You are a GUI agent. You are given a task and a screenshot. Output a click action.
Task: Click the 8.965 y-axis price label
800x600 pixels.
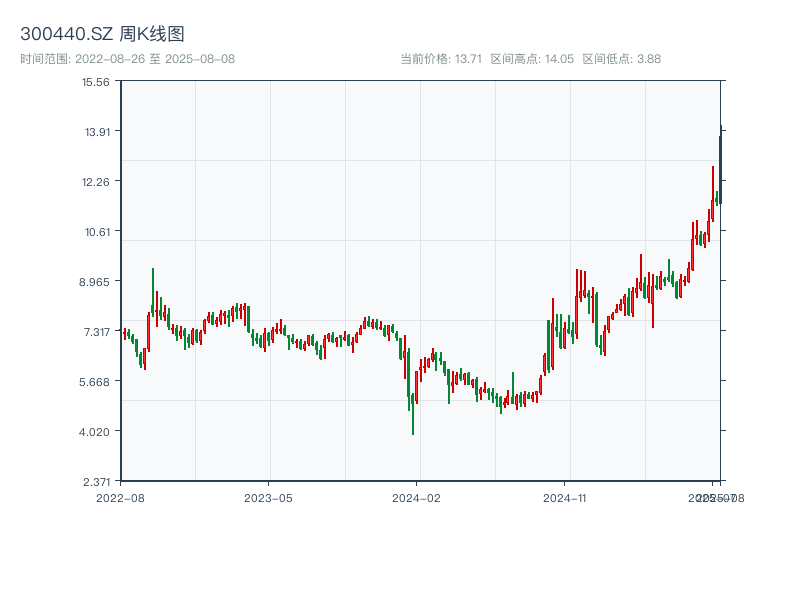coord(95,281)
